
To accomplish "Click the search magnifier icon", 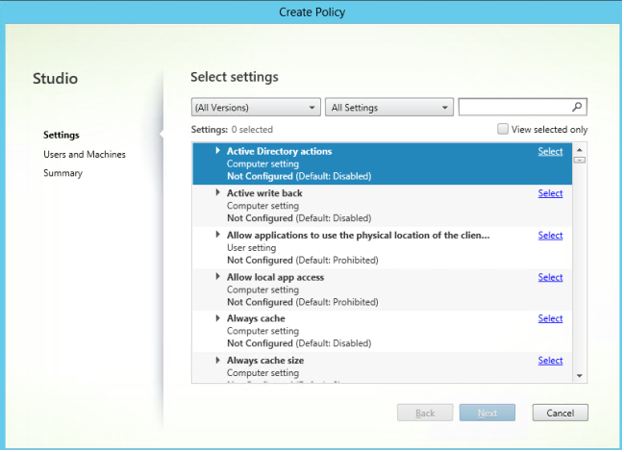I will click(577, 107).
